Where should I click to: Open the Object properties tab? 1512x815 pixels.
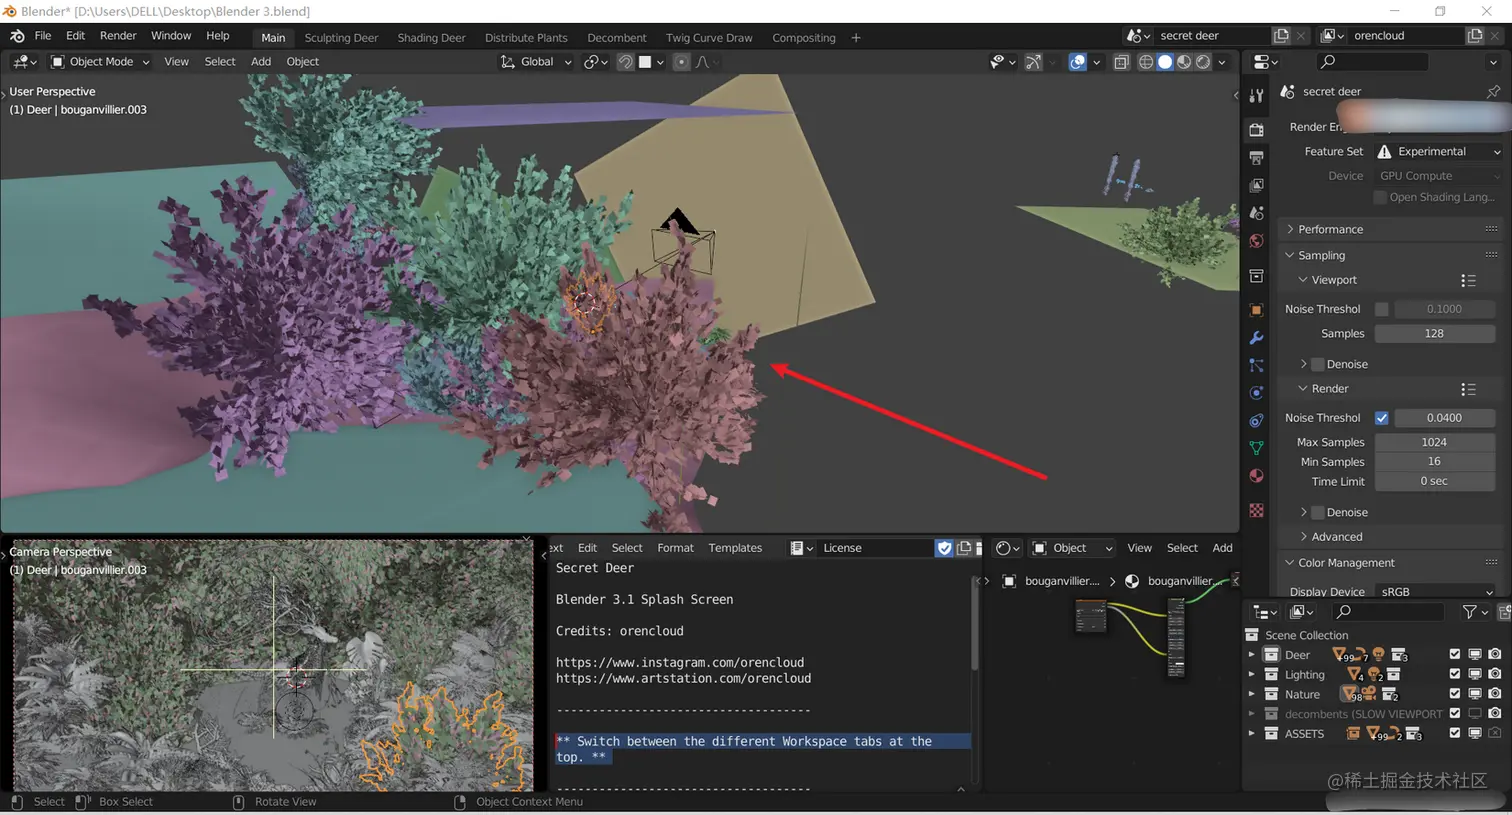click(x=1256, y=310)
